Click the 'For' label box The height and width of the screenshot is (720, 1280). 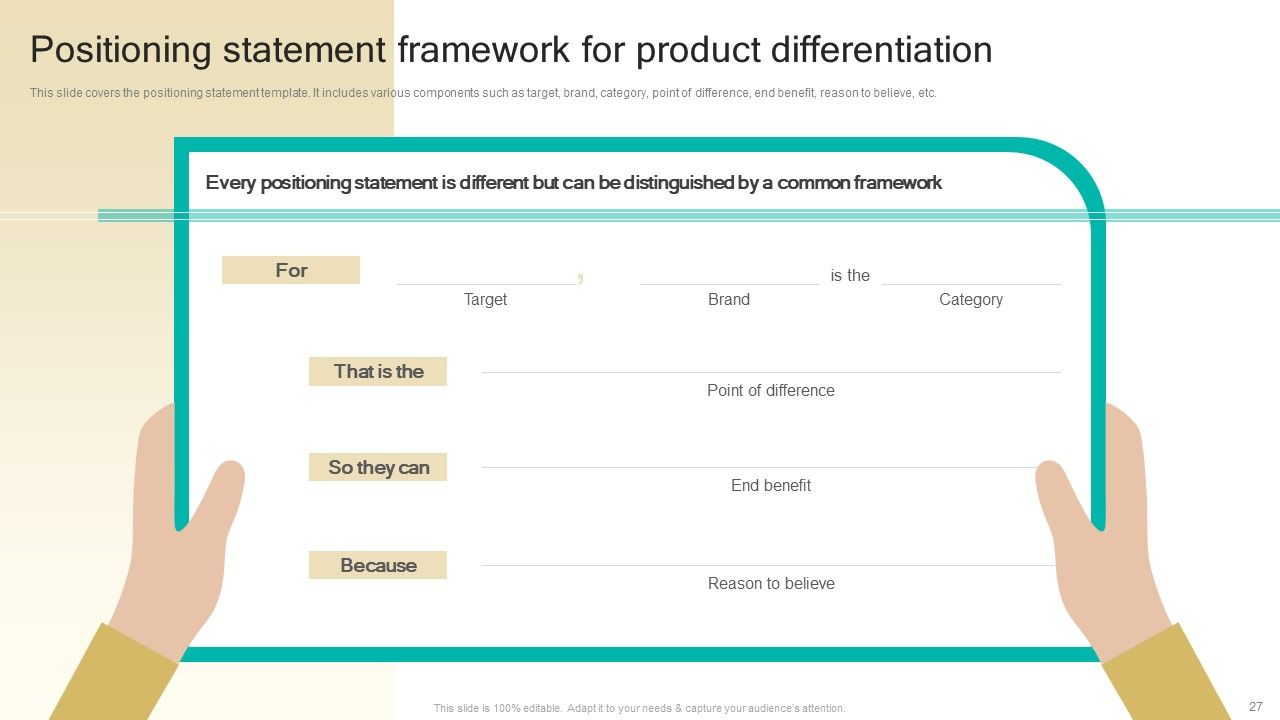pos(291,270)
